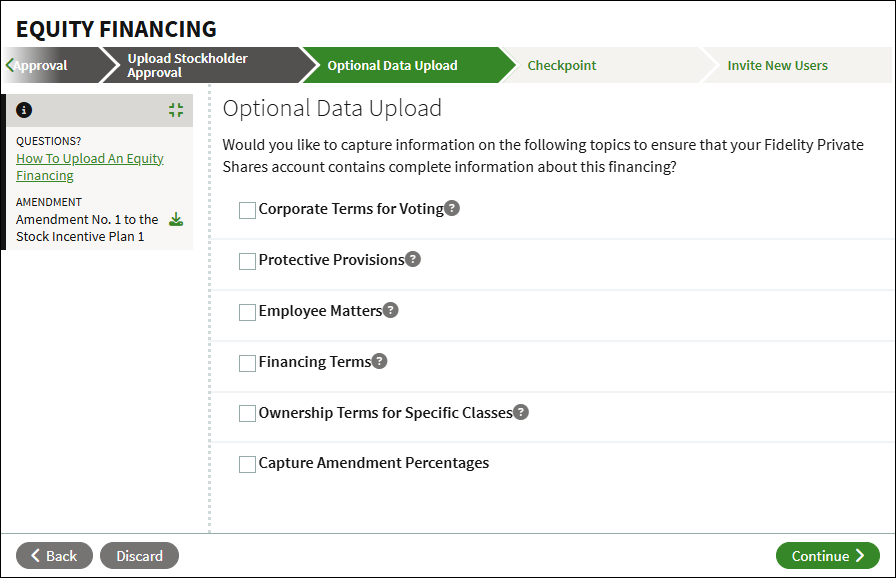The height and width of the screenshot is (578, 896).
Task: Check Ownership Terms for Specific Classes
Action: (247, 414)
